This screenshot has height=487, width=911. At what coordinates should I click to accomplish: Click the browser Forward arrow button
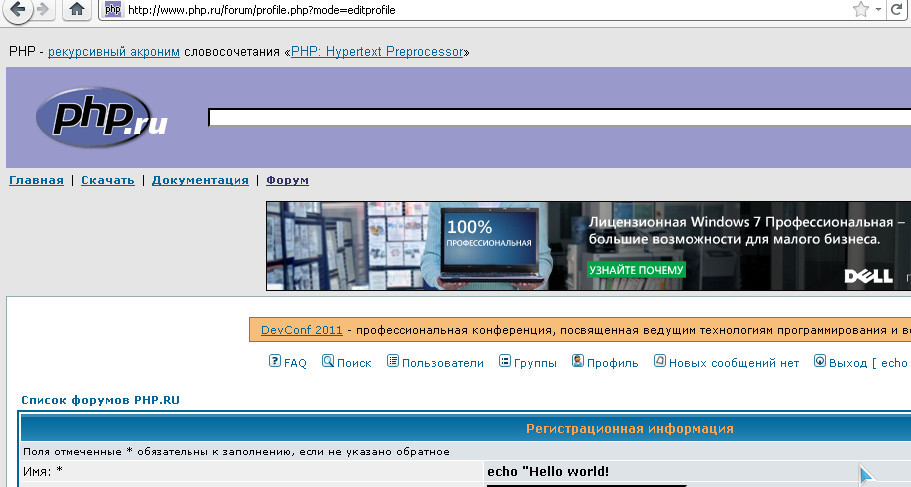coord(43,9)
